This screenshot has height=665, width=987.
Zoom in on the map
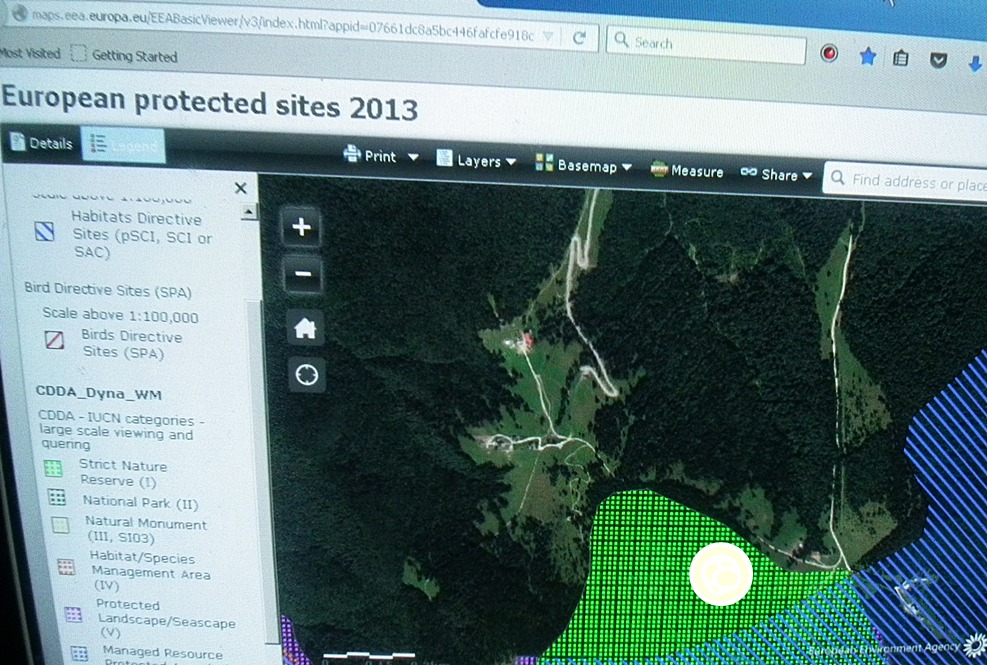[301, 227]
